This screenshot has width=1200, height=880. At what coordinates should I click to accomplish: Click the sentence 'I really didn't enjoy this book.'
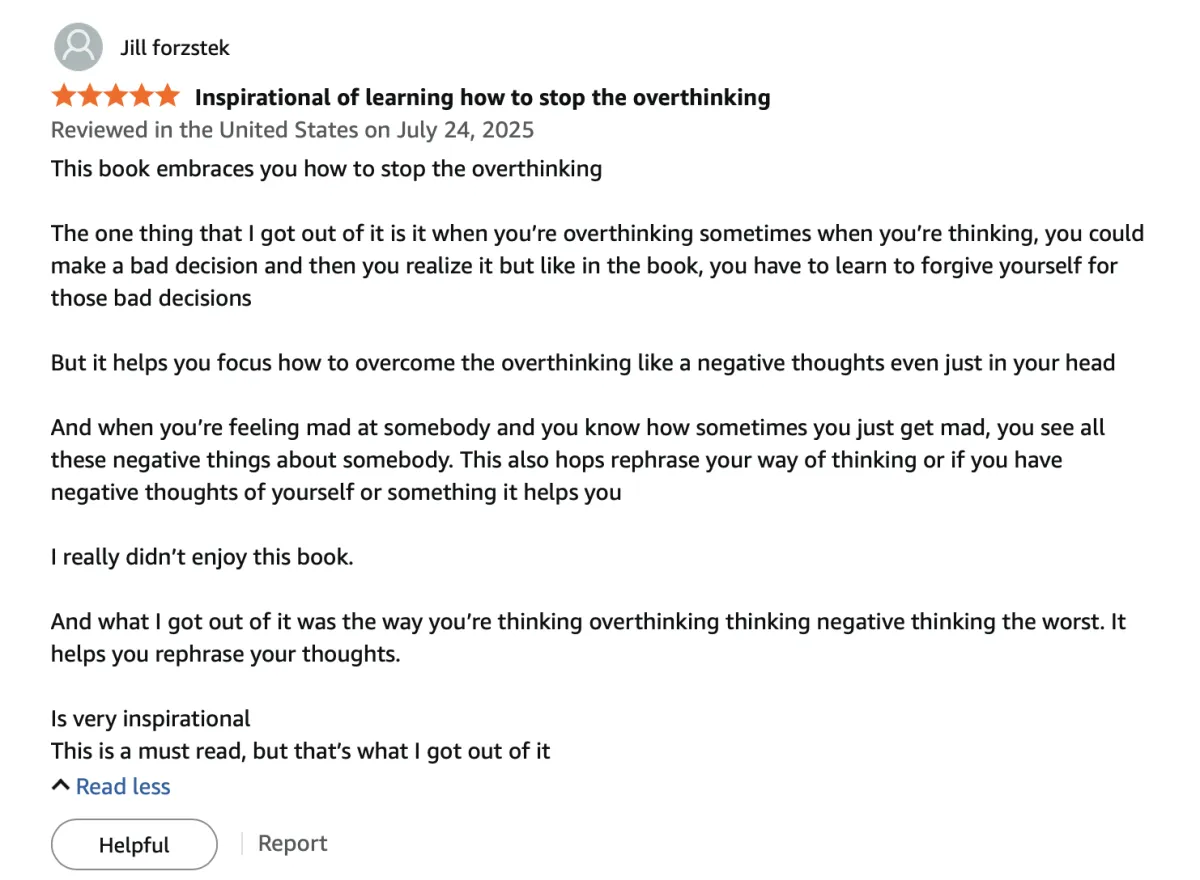coord(202,557)
